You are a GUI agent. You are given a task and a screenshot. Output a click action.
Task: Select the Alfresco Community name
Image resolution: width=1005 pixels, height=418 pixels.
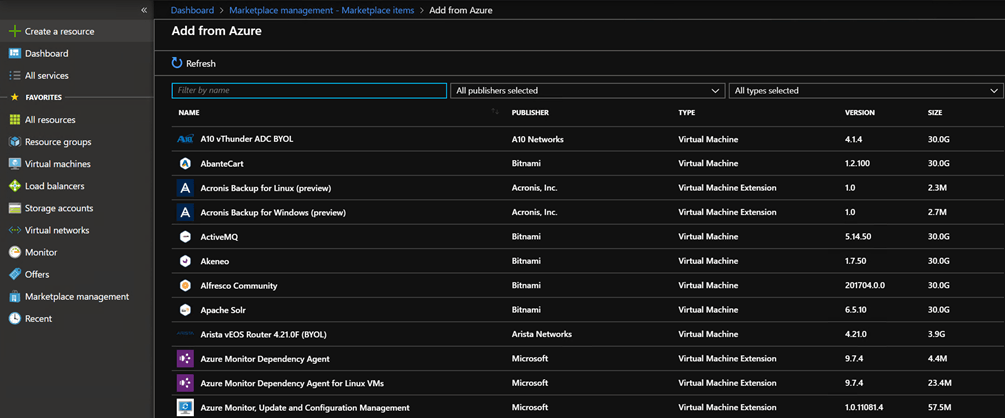(239, 285)
